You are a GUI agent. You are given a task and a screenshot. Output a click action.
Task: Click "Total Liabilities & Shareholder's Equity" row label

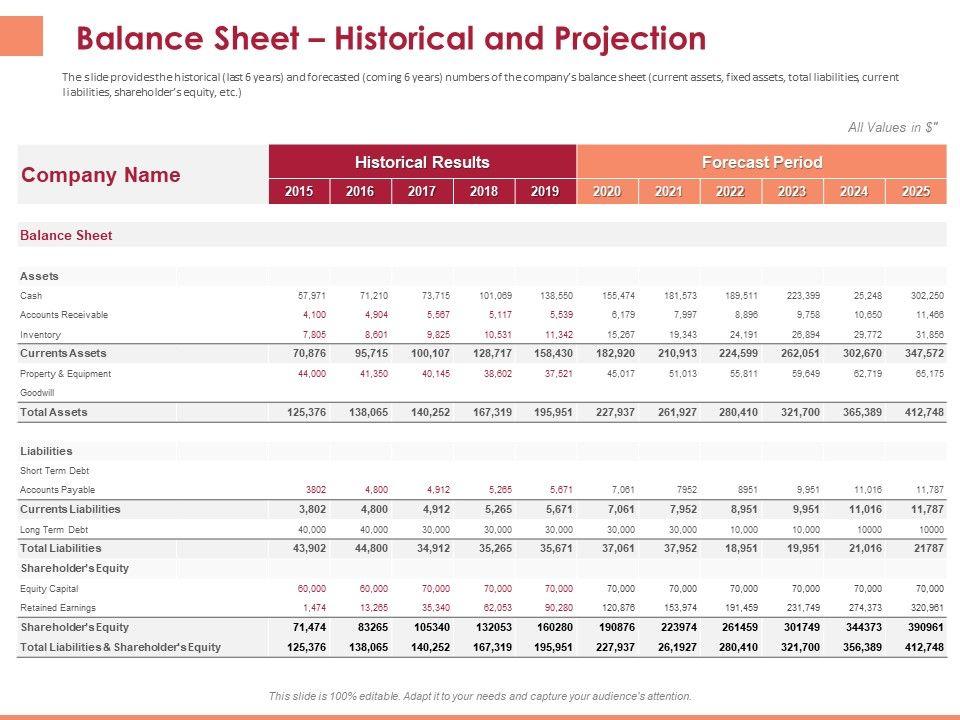pyautogui.click(x=120, y=647)
